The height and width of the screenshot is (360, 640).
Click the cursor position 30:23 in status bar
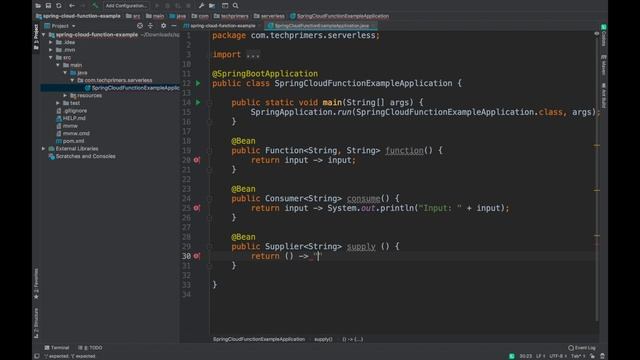[x=525, y=356]
